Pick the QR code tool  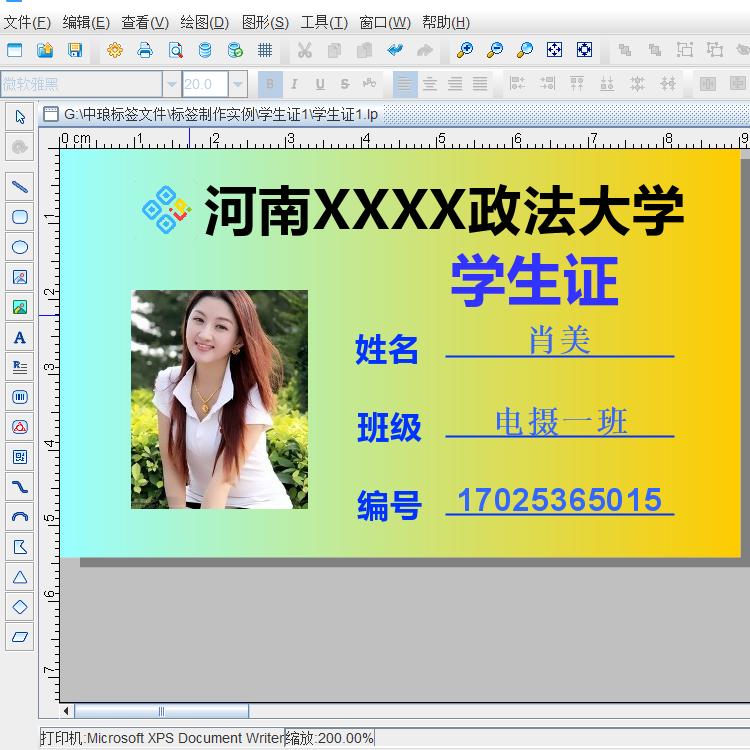(19, 457)
